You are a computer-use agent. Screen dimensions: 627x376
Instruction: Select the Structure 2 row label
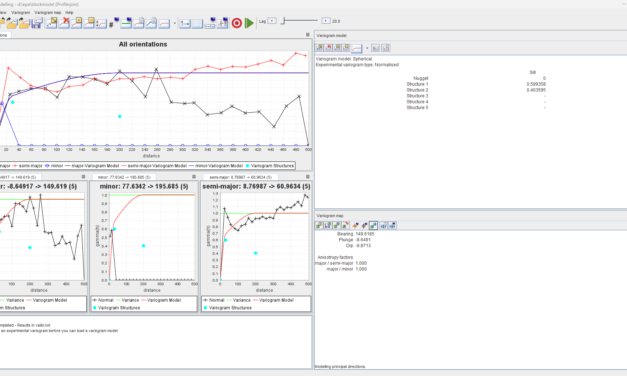(x=417, y=90)
